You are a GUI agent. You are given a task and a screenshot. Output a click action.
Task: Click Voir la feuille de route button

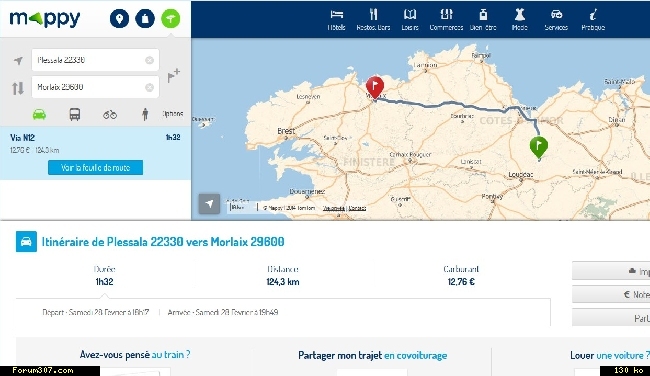[x=95, y=167]
